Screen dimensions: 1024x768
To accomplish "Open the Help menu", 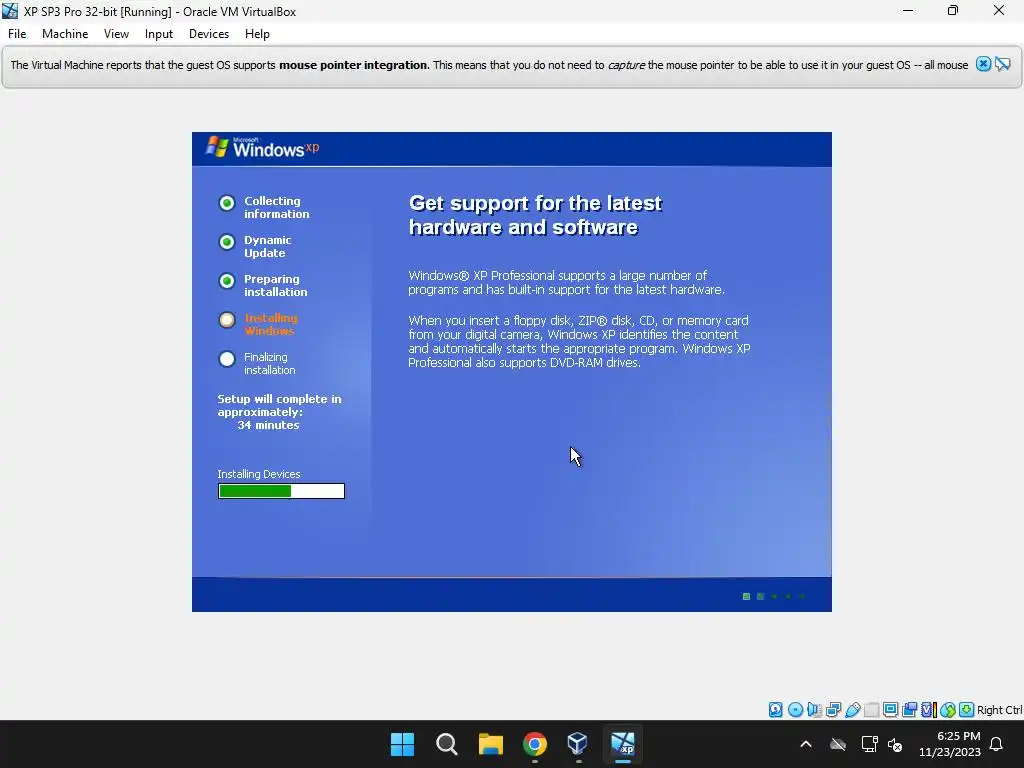I will (x=257, y=34).
